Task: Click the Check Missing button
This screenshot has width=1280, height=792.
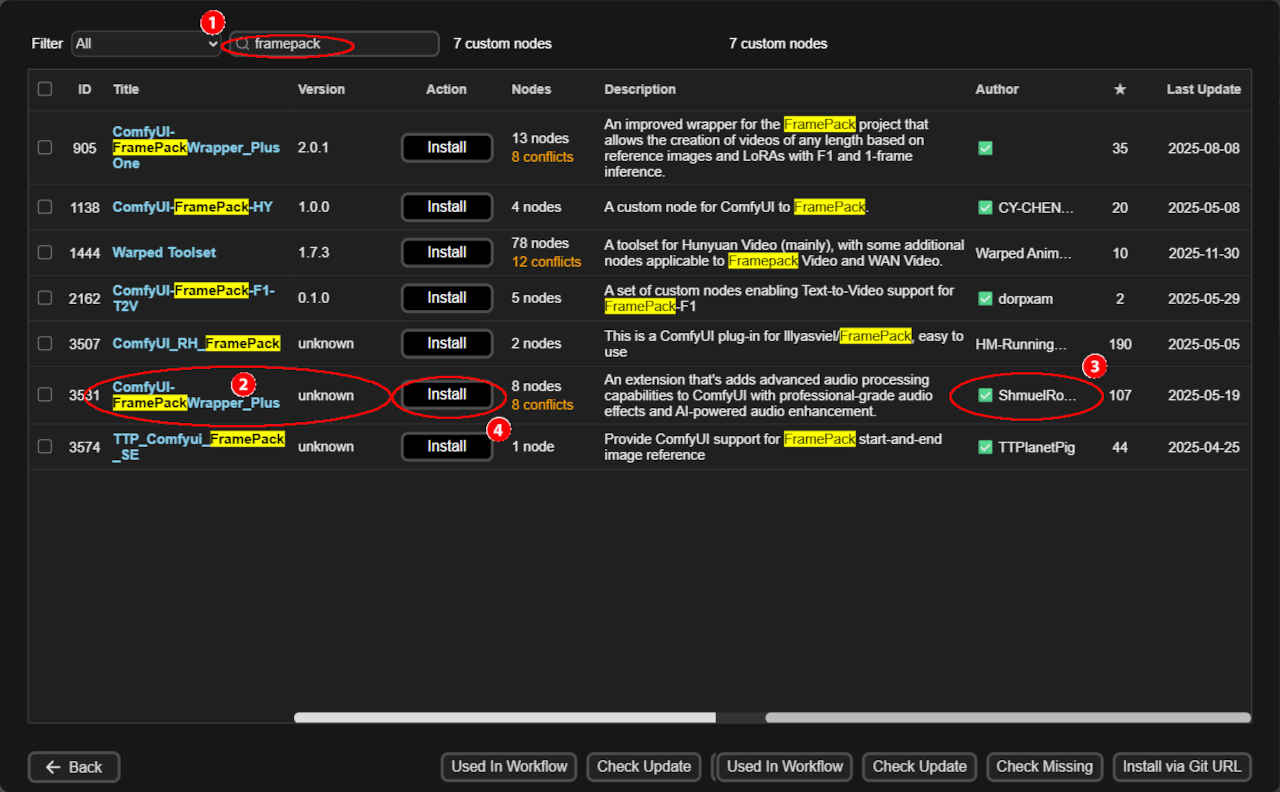Action: (1044, 767)
